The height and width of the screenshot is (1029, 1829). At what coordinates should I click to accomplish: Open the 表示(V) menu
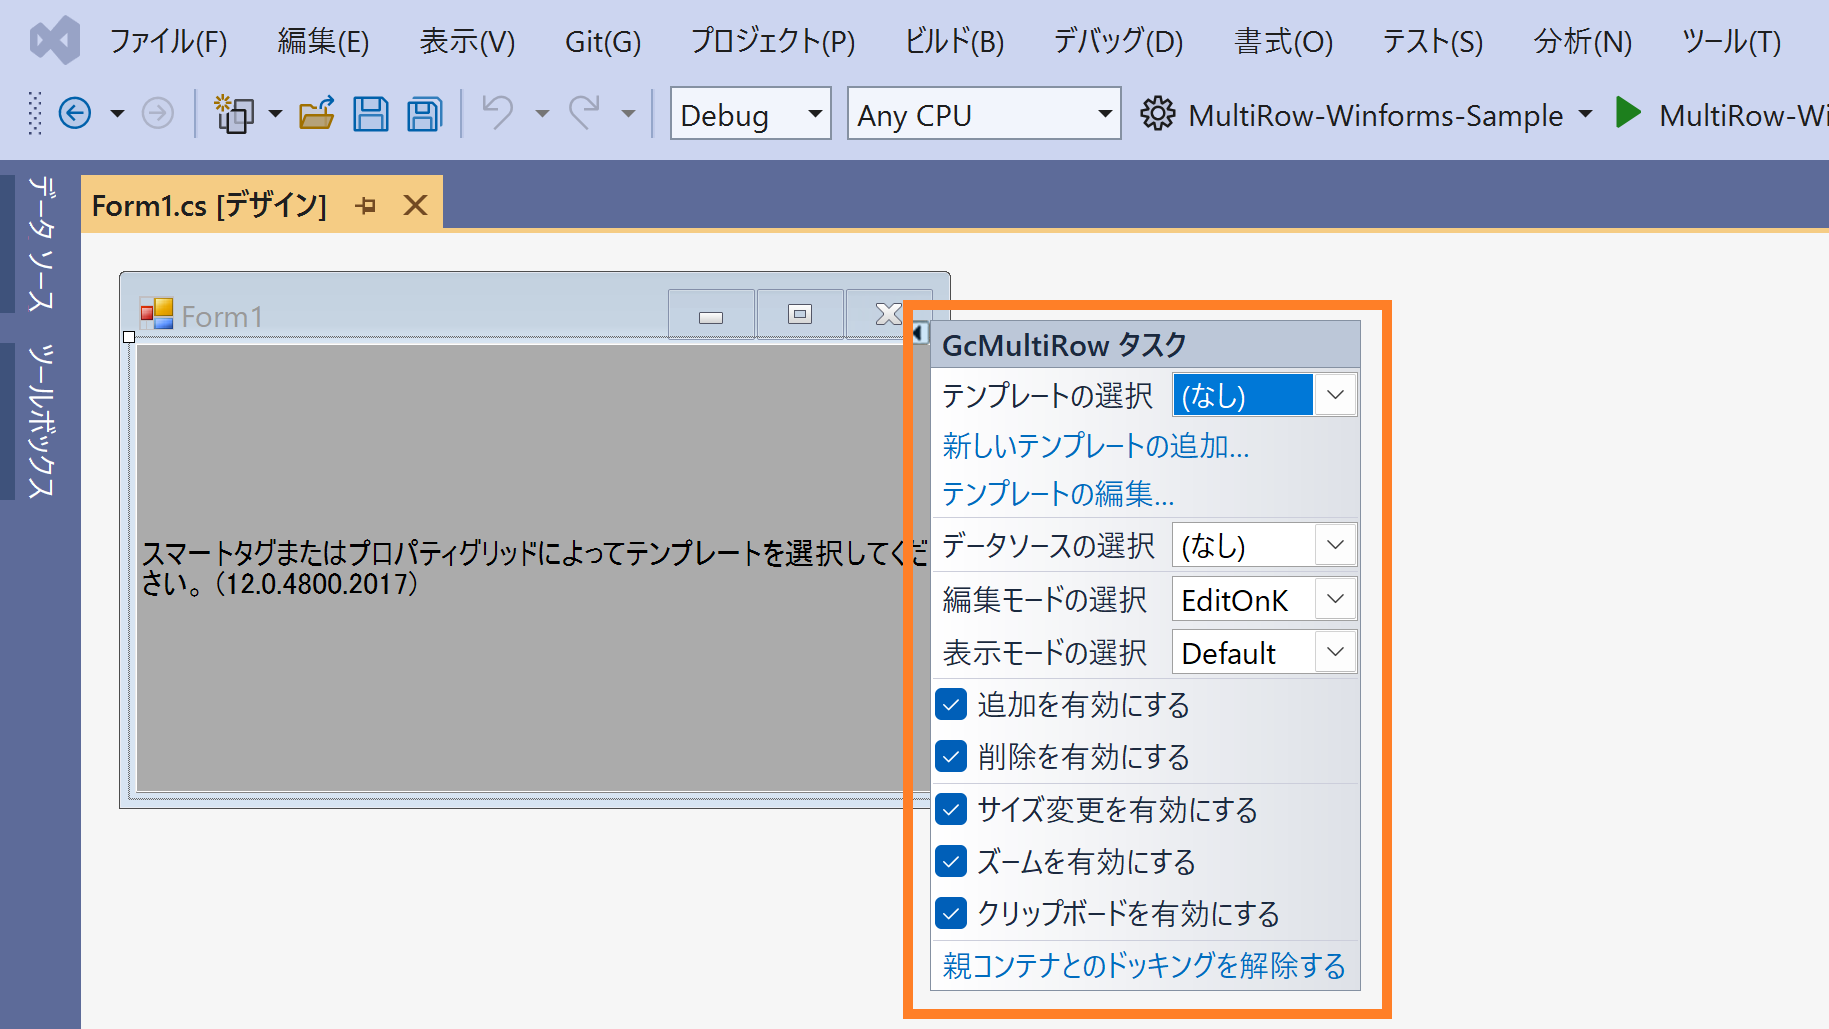467,42
